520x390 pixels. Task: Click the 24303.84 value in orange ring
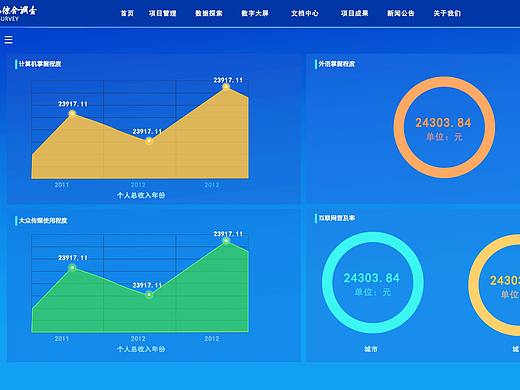(x=443, y=123)
